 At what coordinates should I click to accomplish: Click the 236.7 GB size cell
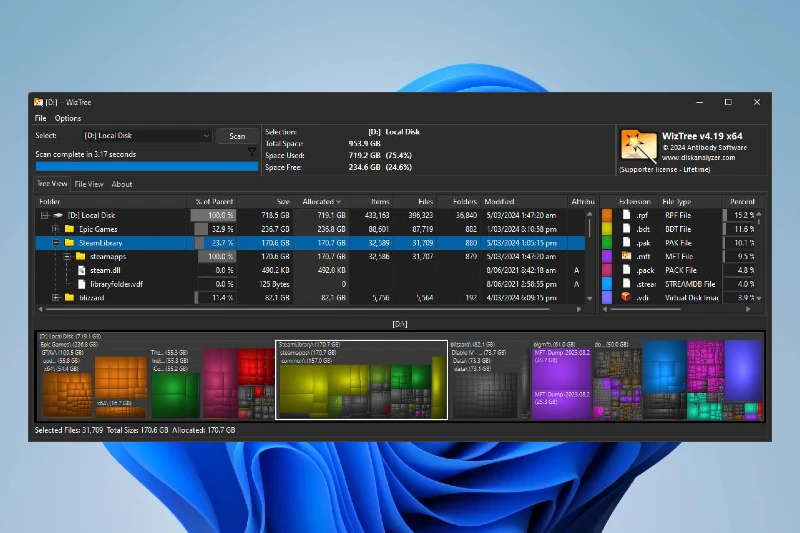tap(275, 229)
